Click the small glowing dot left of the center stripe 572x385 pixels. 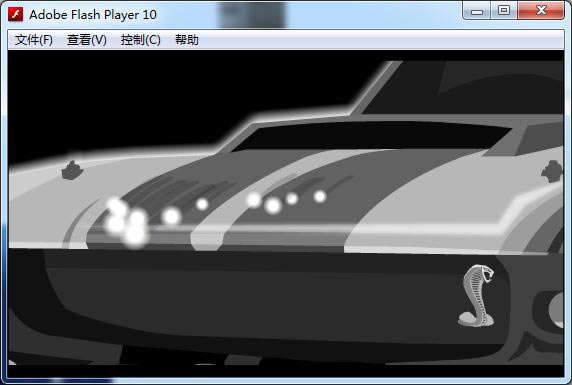pos(202,204)
